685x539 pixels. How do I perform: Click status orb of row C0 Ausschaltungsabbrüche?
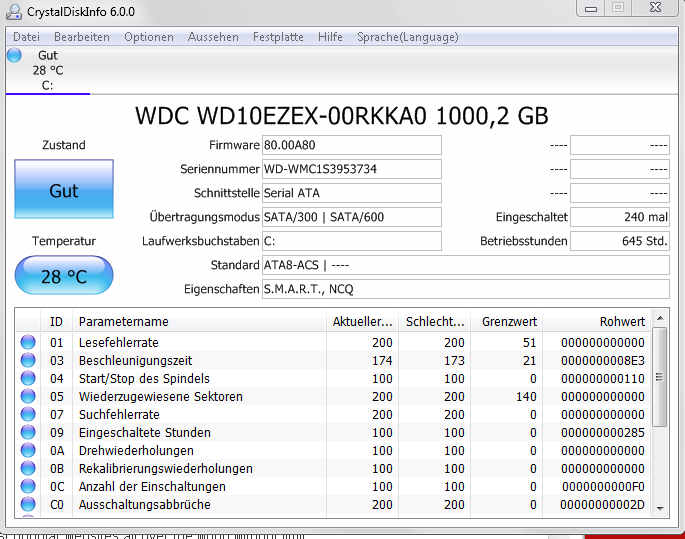point(28,504)
